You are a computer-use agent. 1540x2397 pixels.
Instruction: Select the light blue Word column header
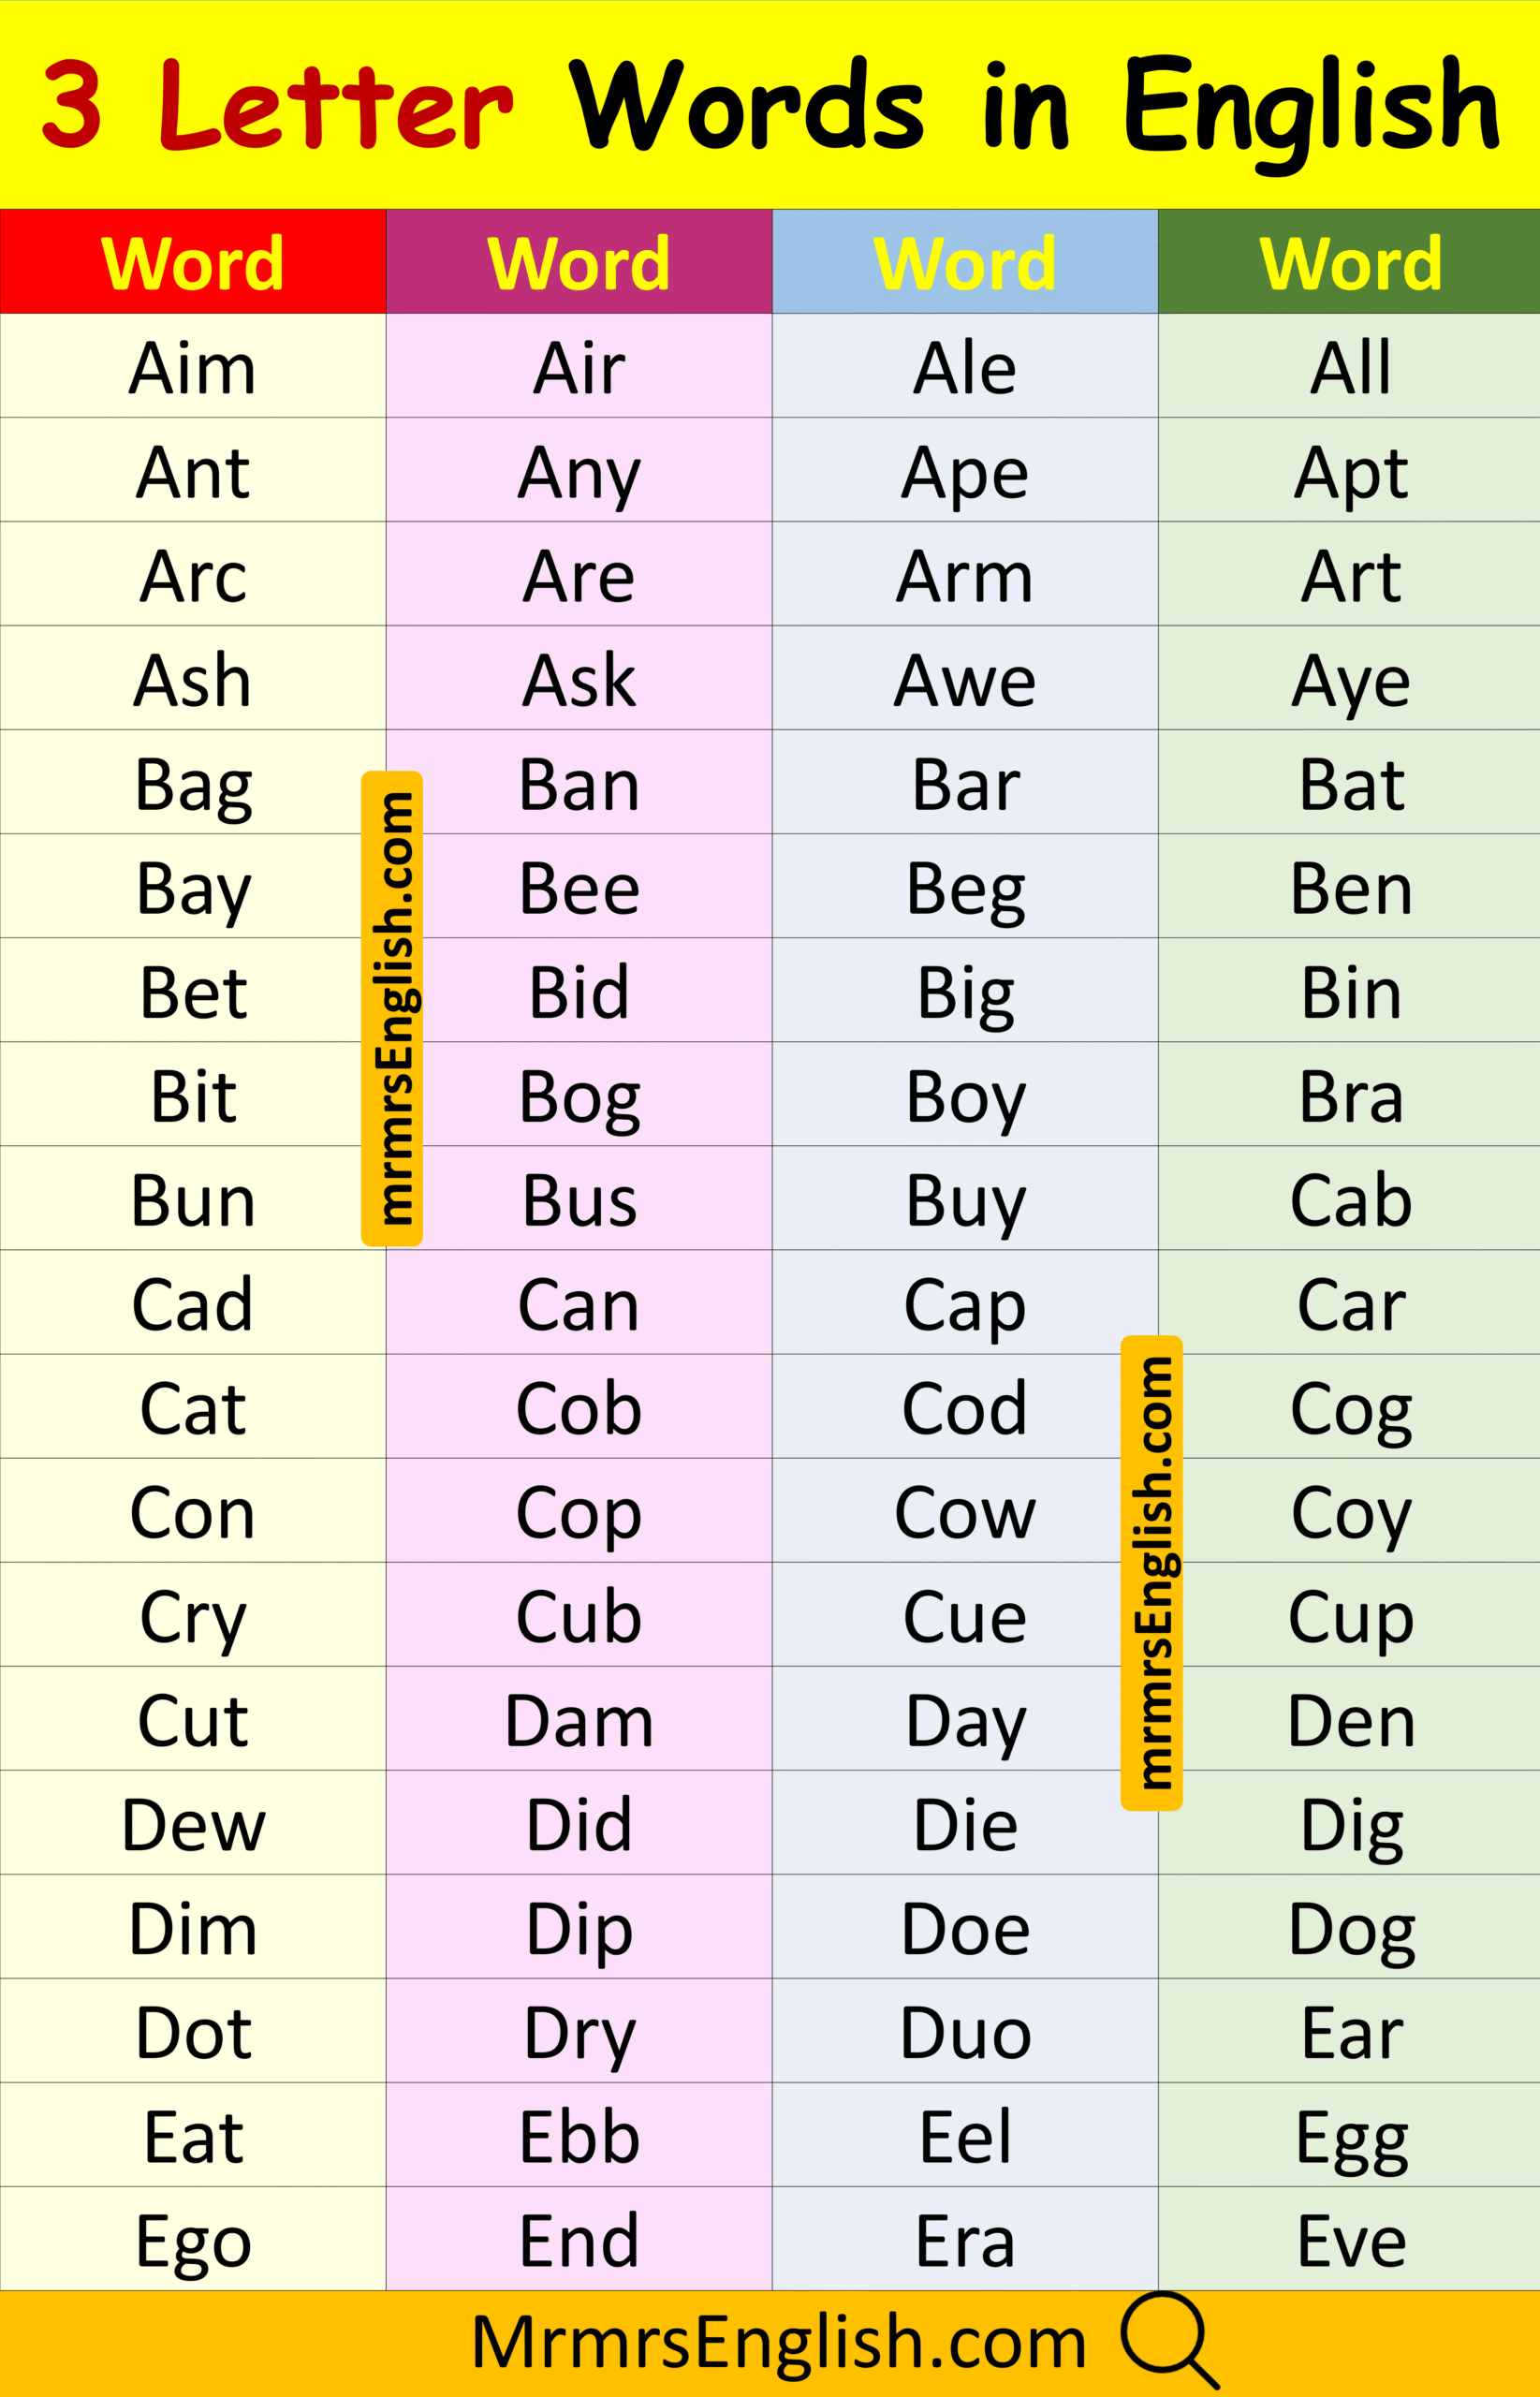tap(965, 263)
